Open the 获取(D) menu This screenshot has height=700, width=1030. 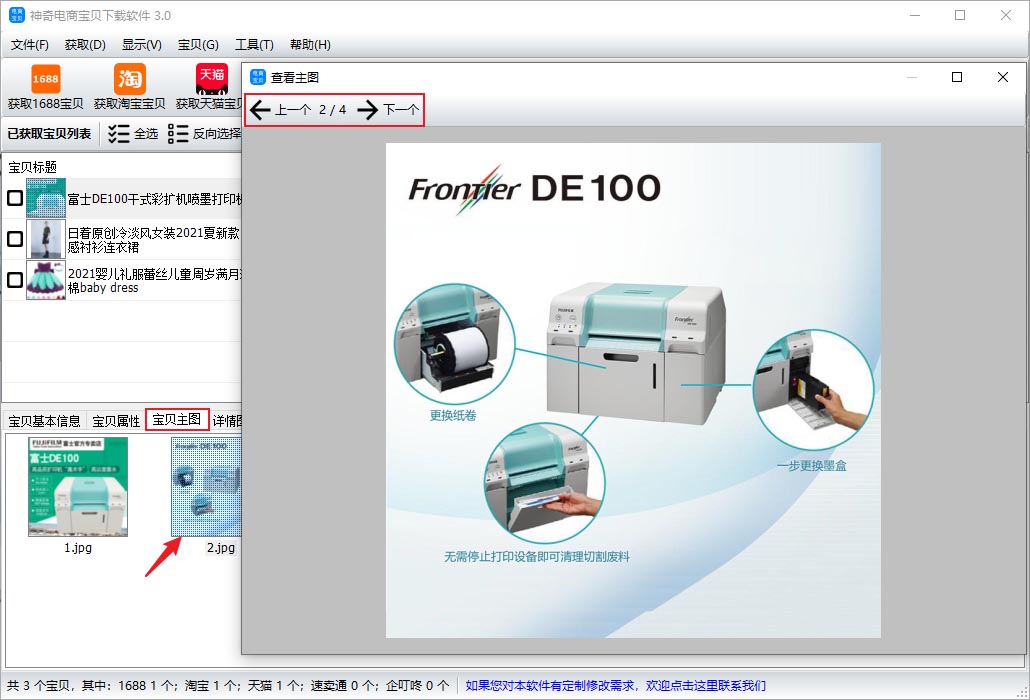(85, 45)
